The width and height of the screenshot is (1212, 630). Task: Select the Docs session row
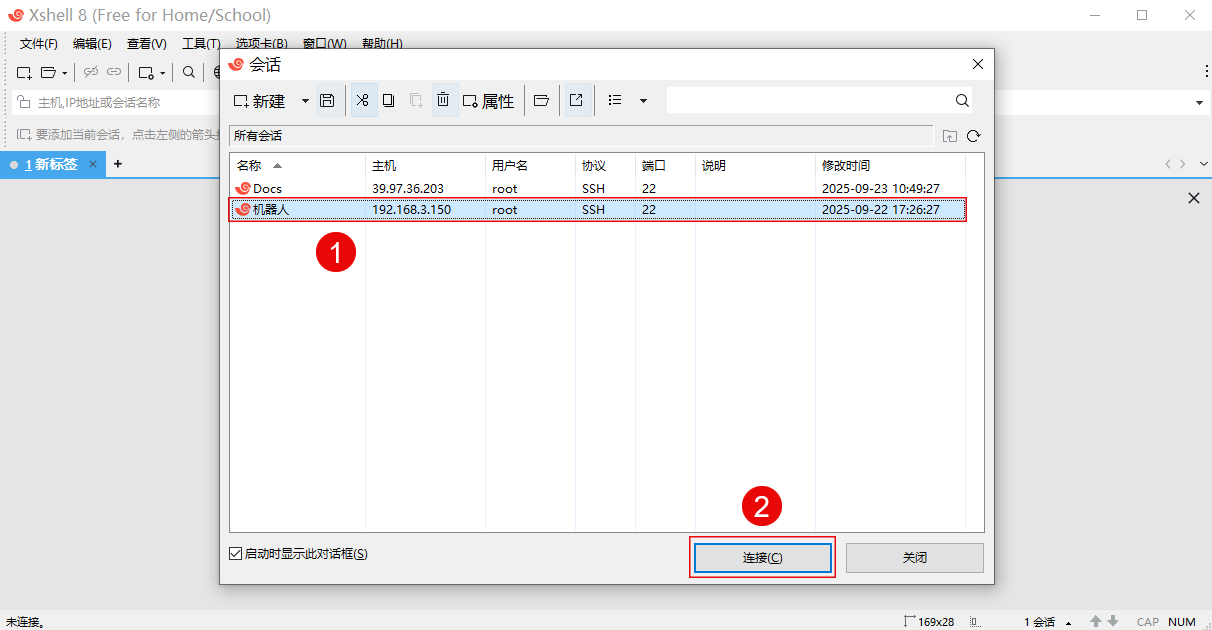(x=300, y=188)
